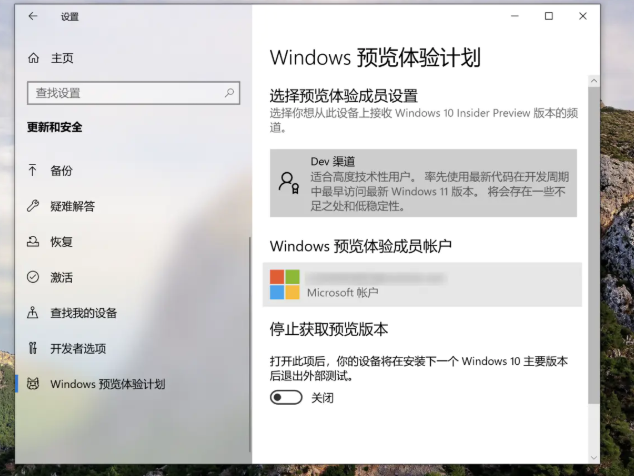Click the heading Windows 预览体验成员帐户
The width and height of the screenshot is (634, 476).
361,246
